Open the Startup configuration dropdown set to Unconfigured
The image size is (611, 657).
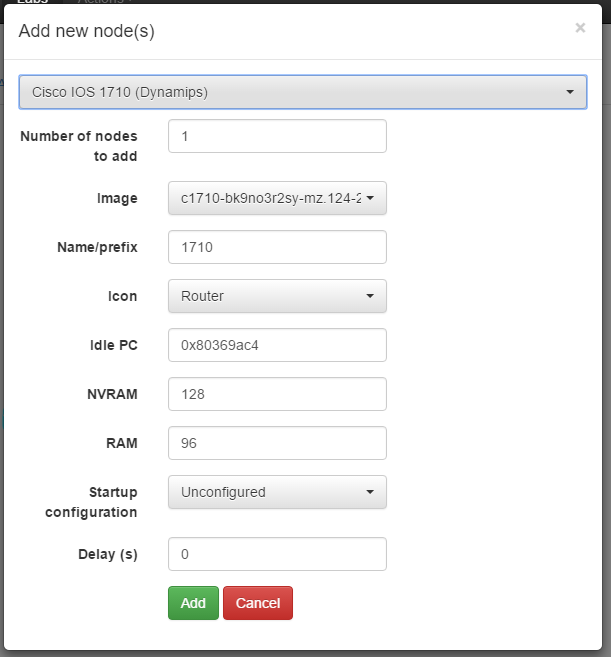[277, 492]
